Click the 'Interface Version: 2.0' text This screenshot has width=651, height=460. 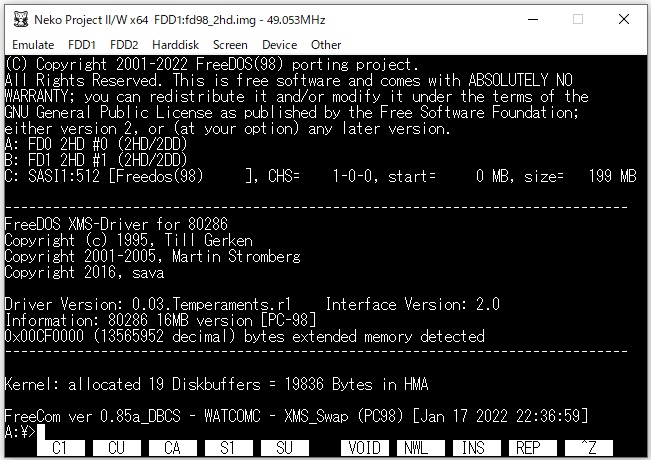pos(413,304)
